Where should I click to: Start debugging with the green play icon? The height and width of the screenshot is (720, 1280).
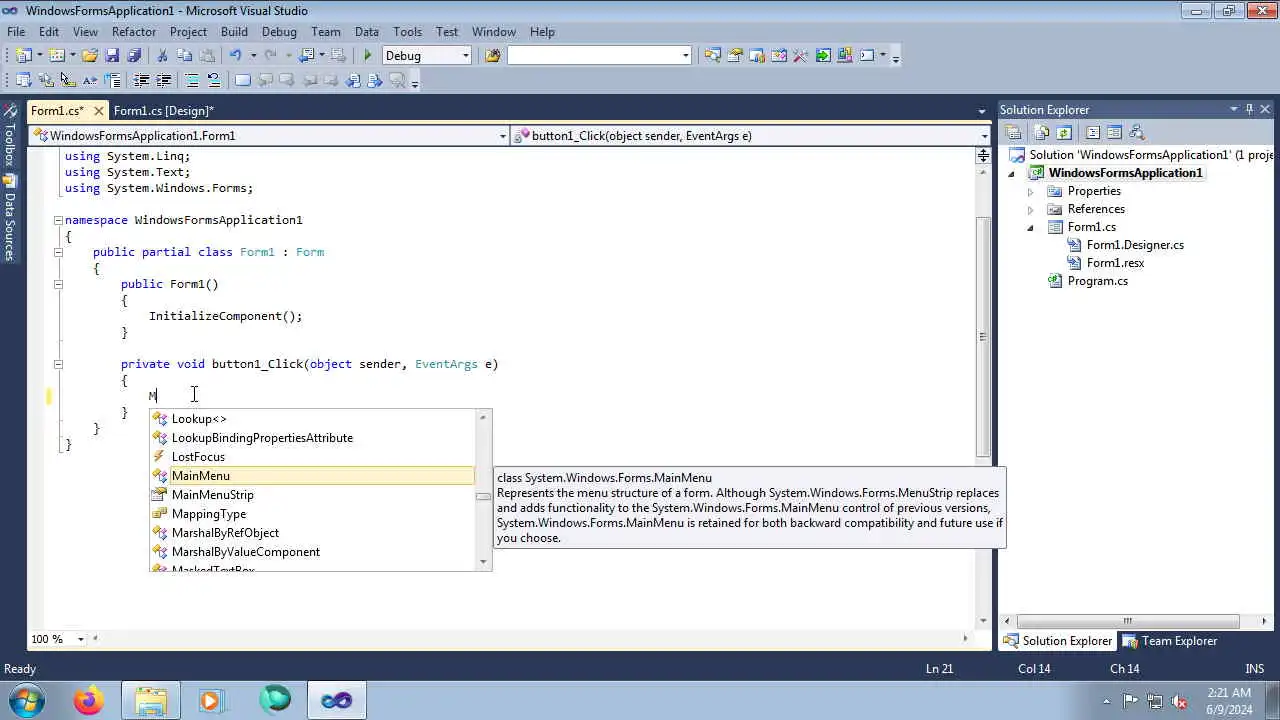pos(368,56)
